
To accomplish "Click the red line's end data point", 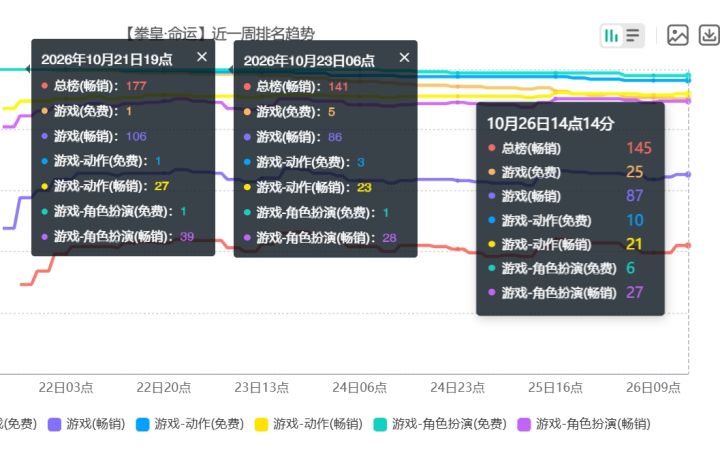I will [x=688, y=245].
